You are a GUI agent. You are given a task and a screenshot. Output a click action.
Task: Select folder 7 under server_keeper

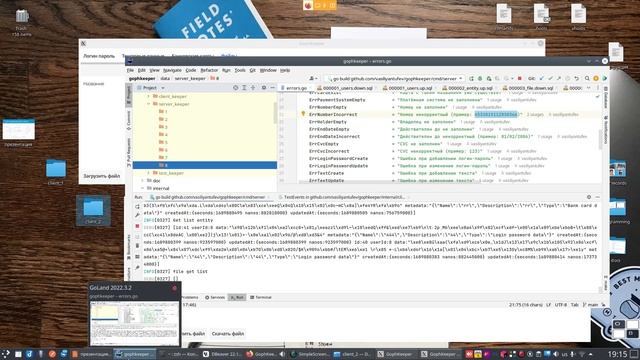tap(163, 158)
